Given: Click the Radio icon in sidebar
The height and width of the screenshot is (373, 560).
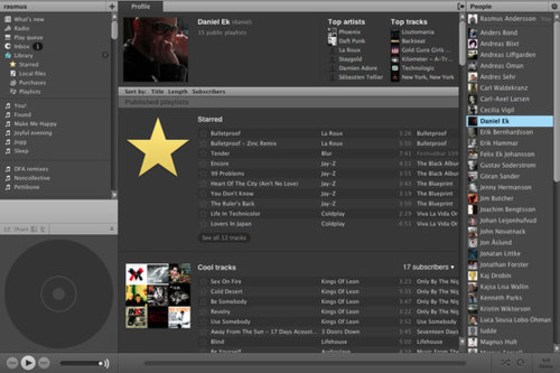Looking at the screenshot, I should click(8, 28).
